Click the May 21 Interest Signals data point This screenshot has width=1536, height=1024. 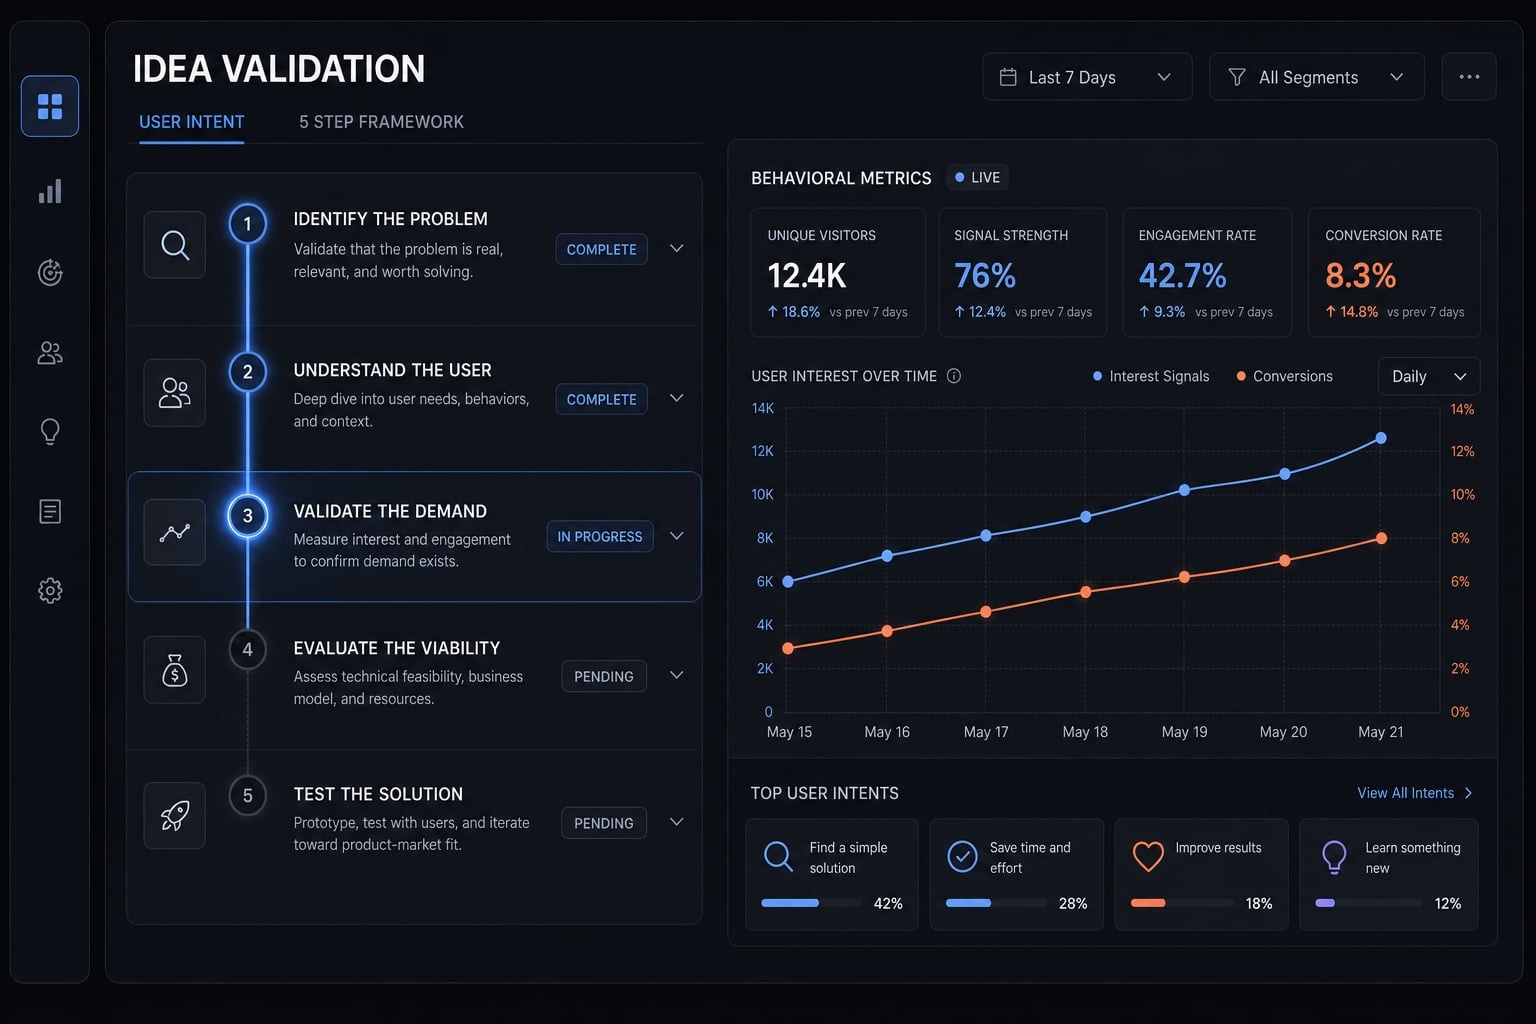[1381, 438]
